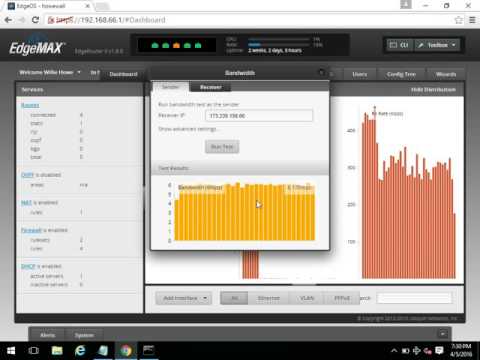Go back in the browser
The height and width of the screenshot is (360, 480).
8,20
